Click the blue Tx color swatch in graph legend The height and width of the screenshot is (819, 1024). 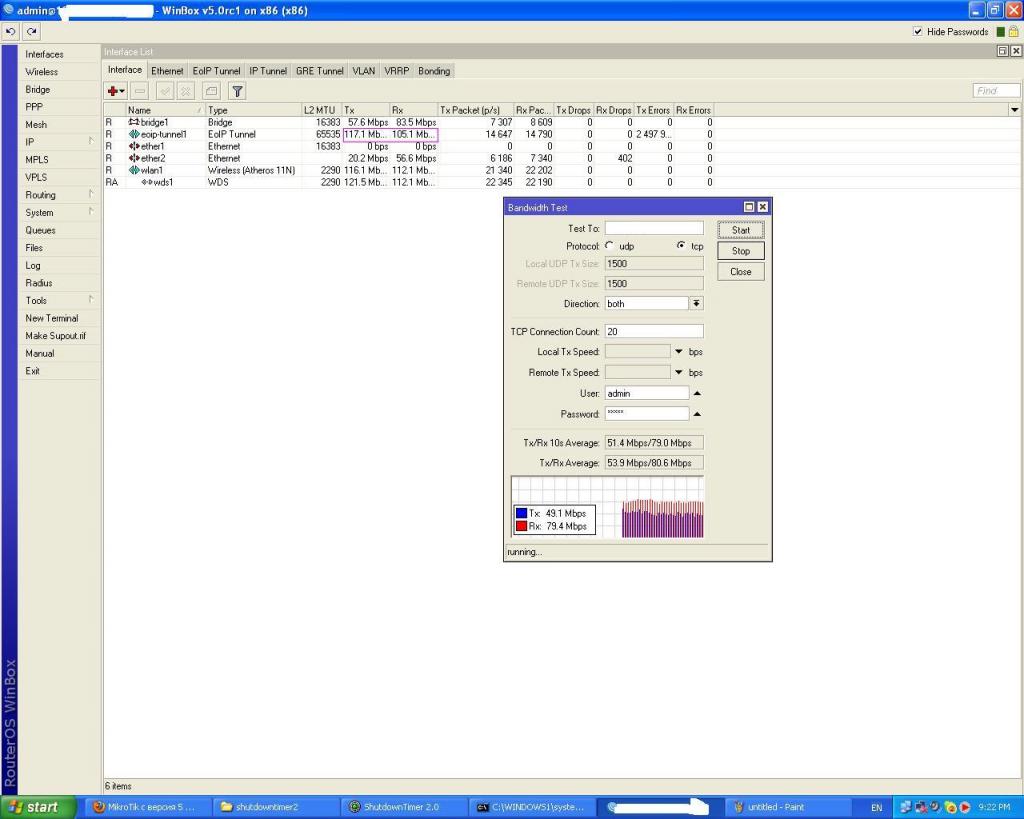click(521, 513)
